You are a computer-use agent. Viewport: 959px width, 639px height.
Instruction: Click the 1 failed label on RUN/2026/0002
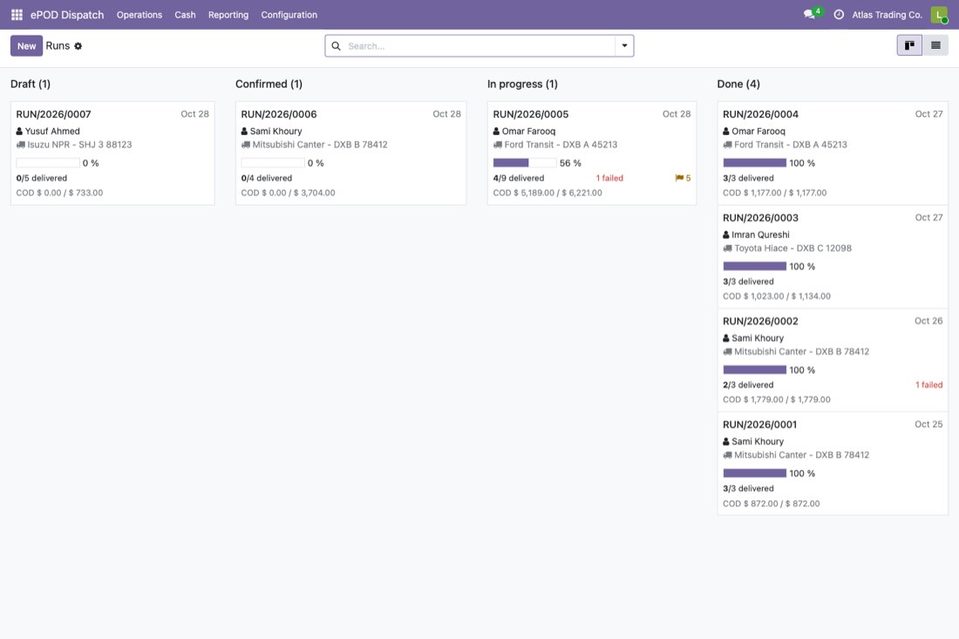929,385
